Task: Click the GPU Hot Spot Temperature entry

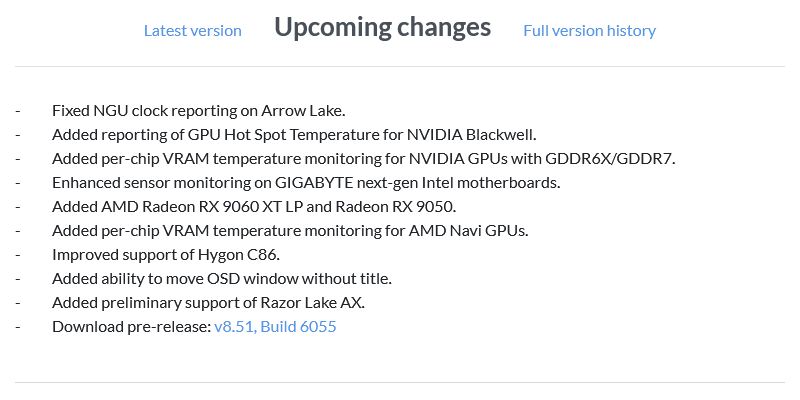Action: (294, 135)
